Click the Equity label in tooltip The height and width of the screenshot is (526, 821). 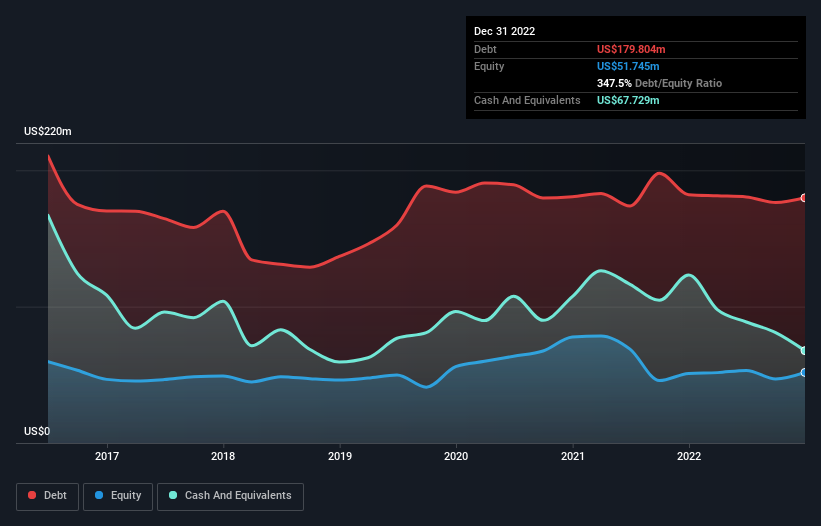[489, 66]
